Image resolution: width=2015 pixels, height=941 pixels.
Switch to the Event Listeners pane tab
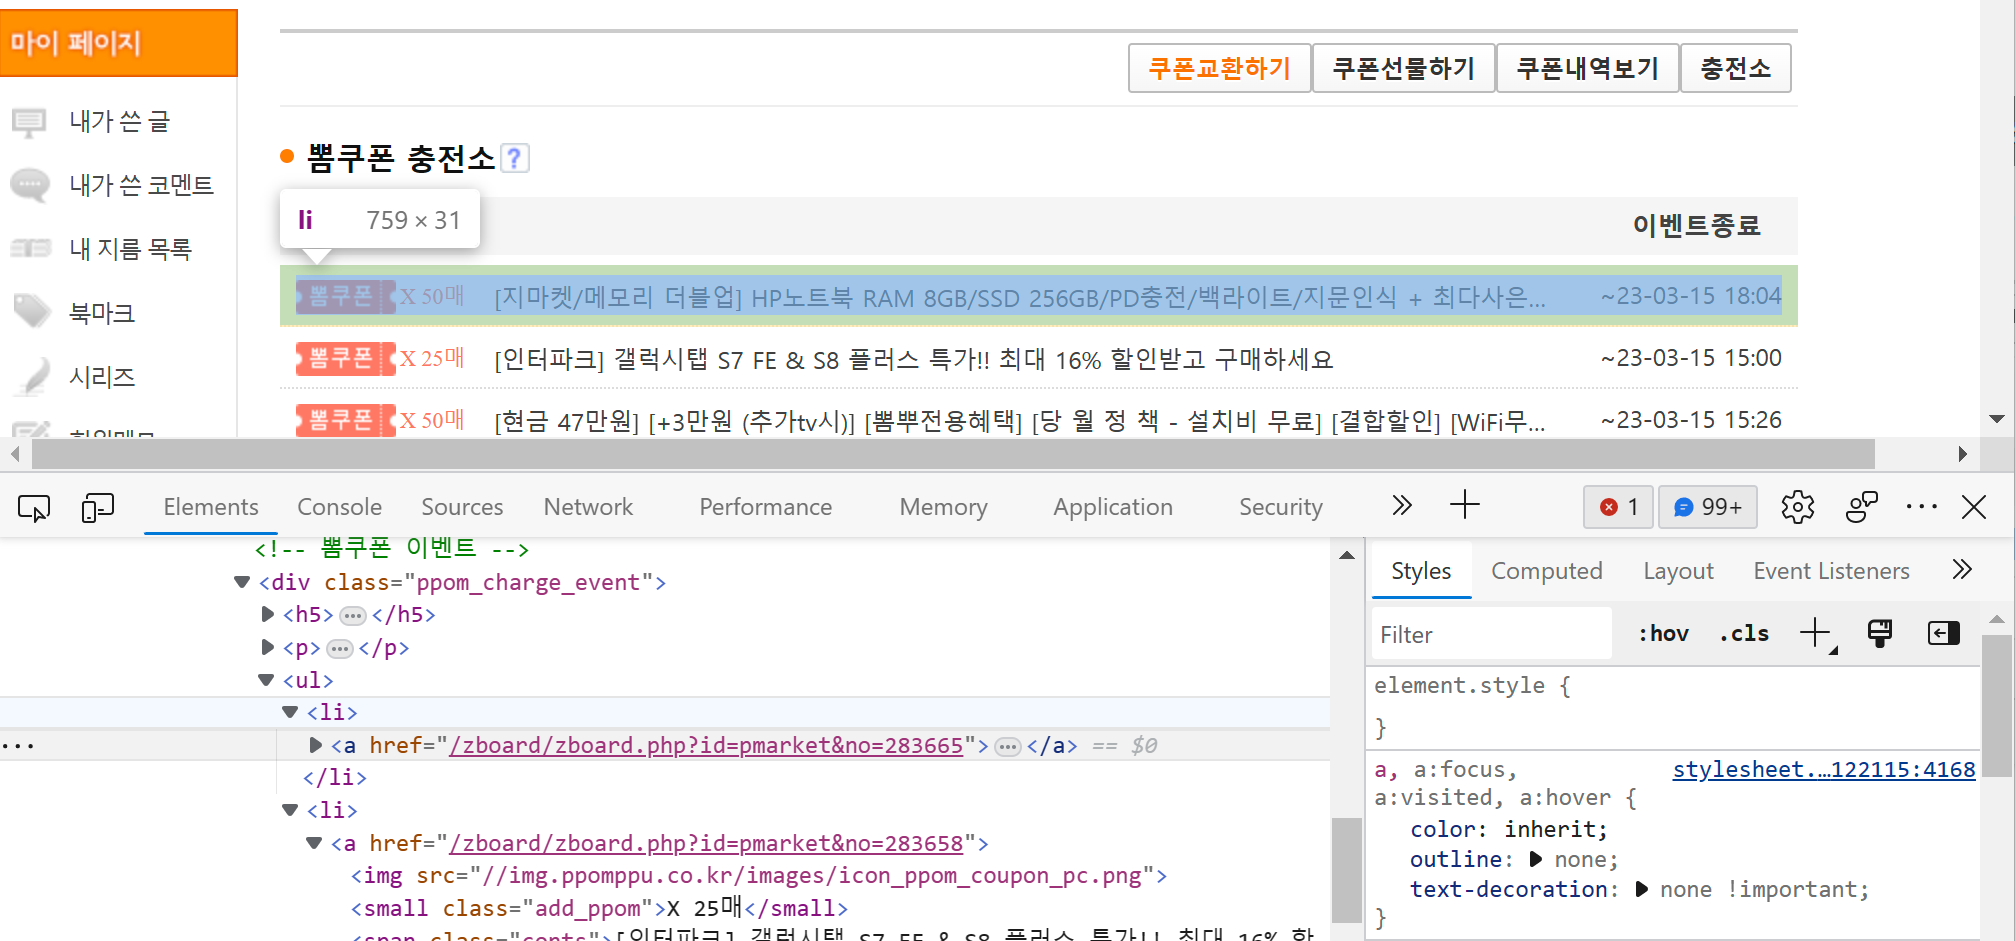[1831, 571]
